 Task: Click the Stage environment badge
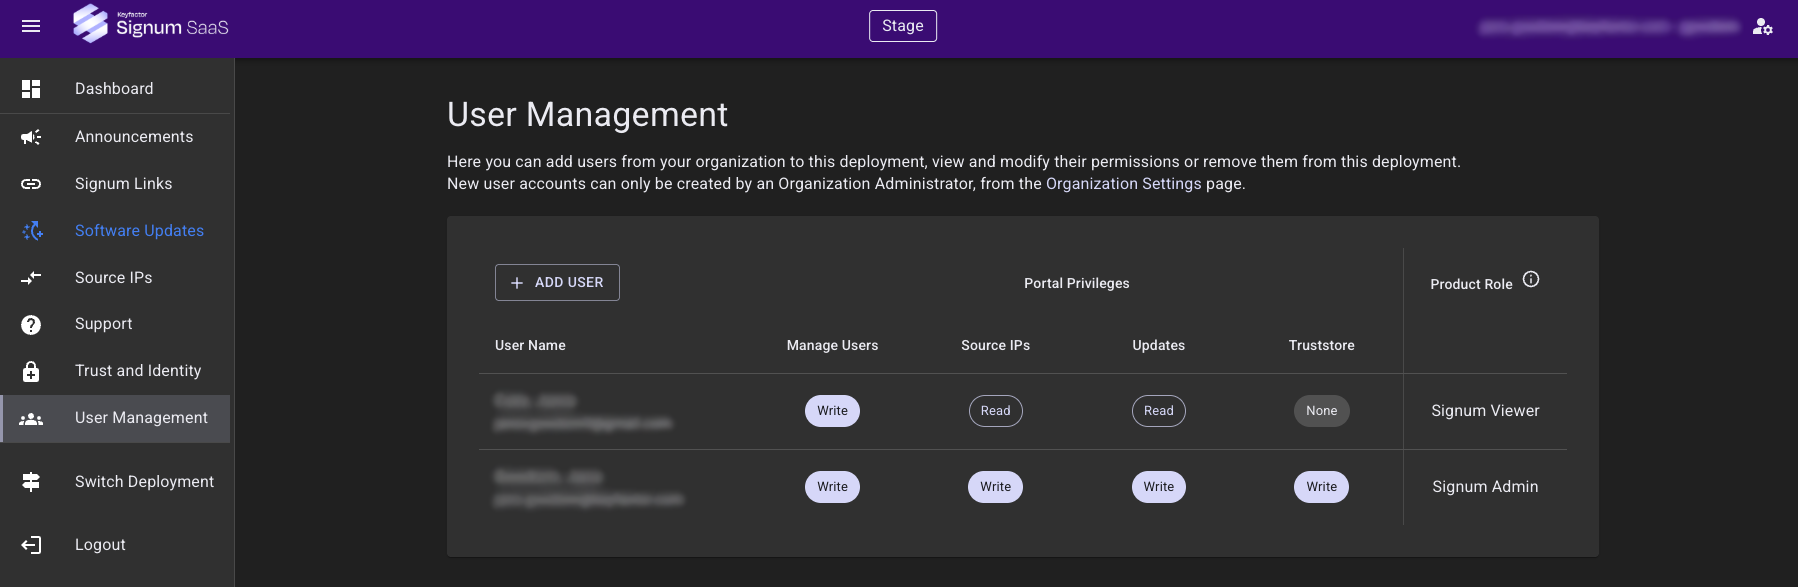click(x=903, y=26)
